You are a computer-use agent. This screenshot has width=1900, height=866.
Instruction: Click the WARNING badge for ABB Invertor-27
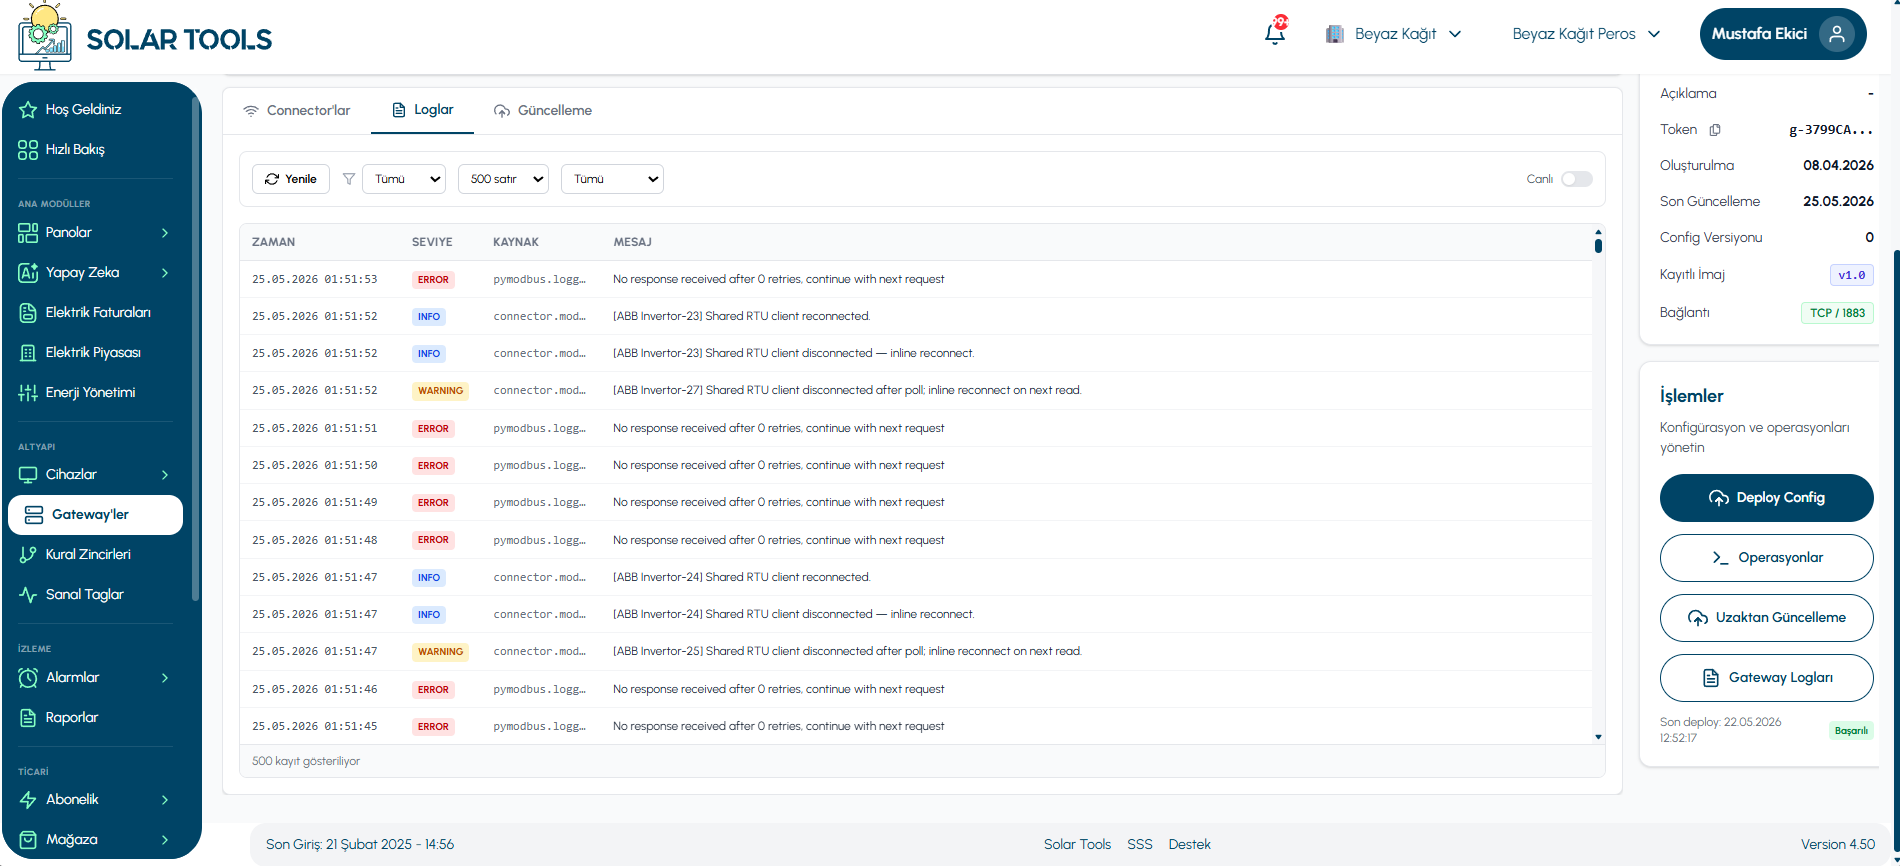pos(440,391)
